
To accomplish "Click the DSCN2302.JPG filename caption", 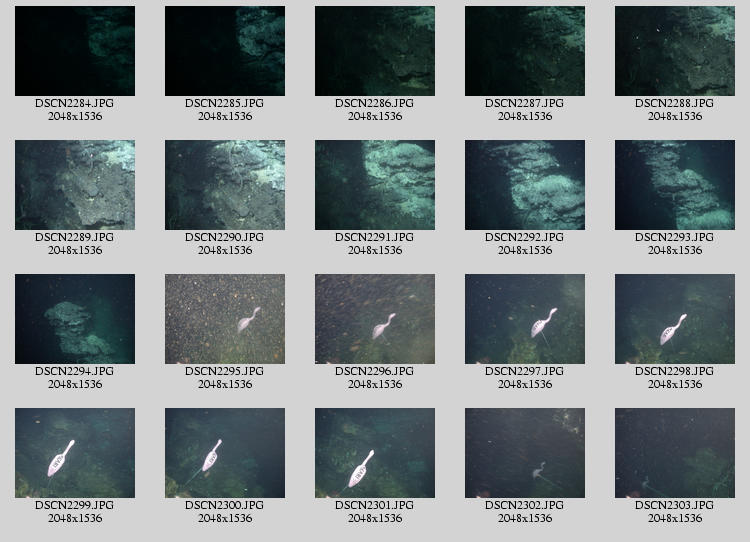I will tap(525, 505).
